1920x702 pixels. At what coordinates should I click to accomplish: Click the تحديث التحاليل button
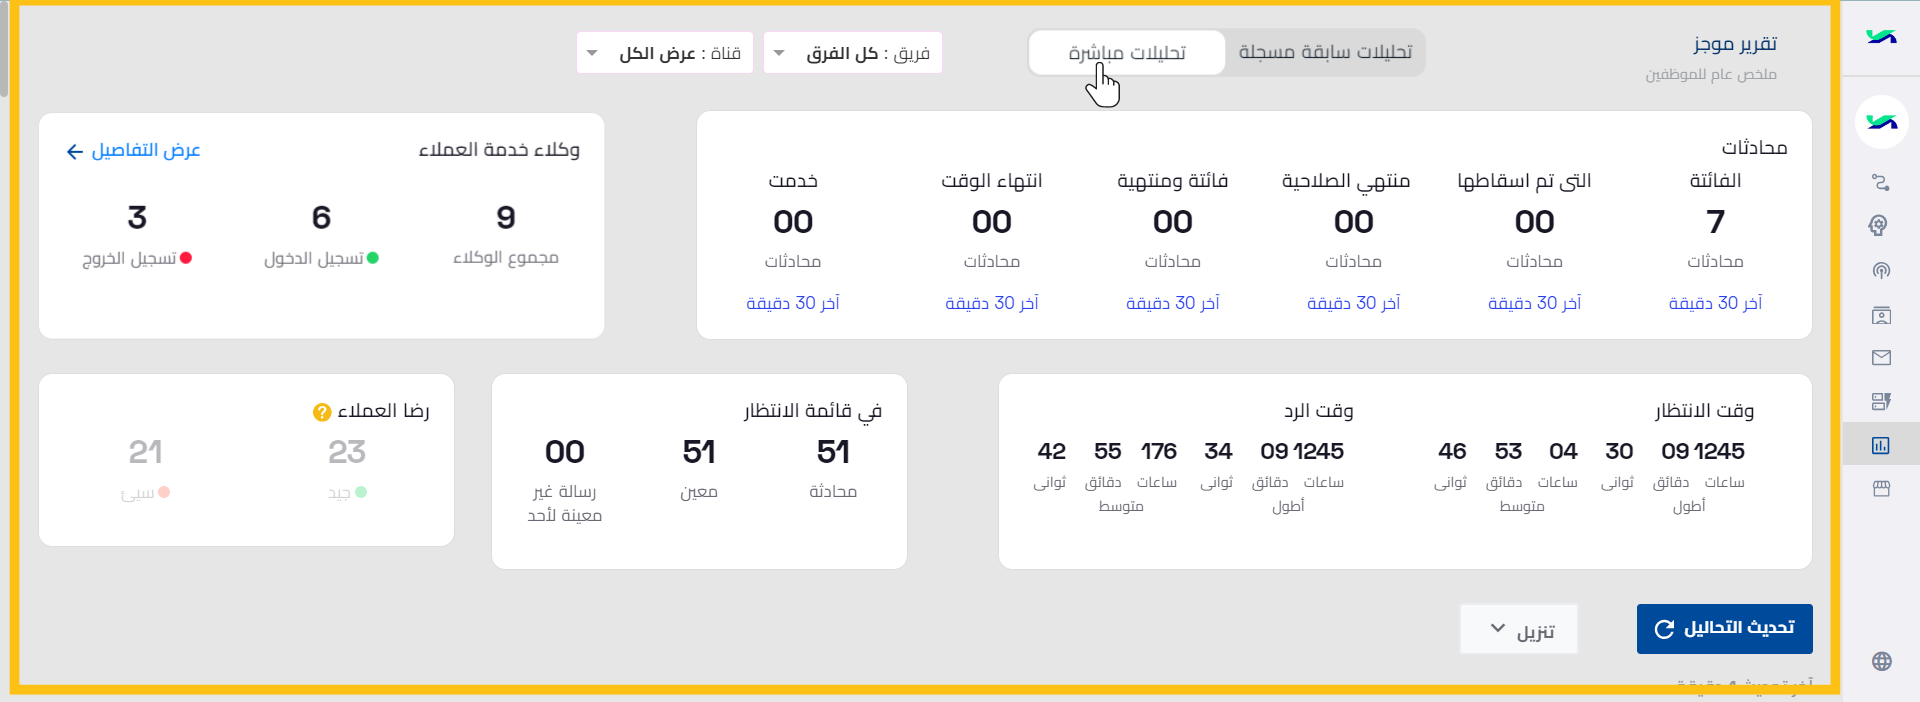pos(1725,629)
